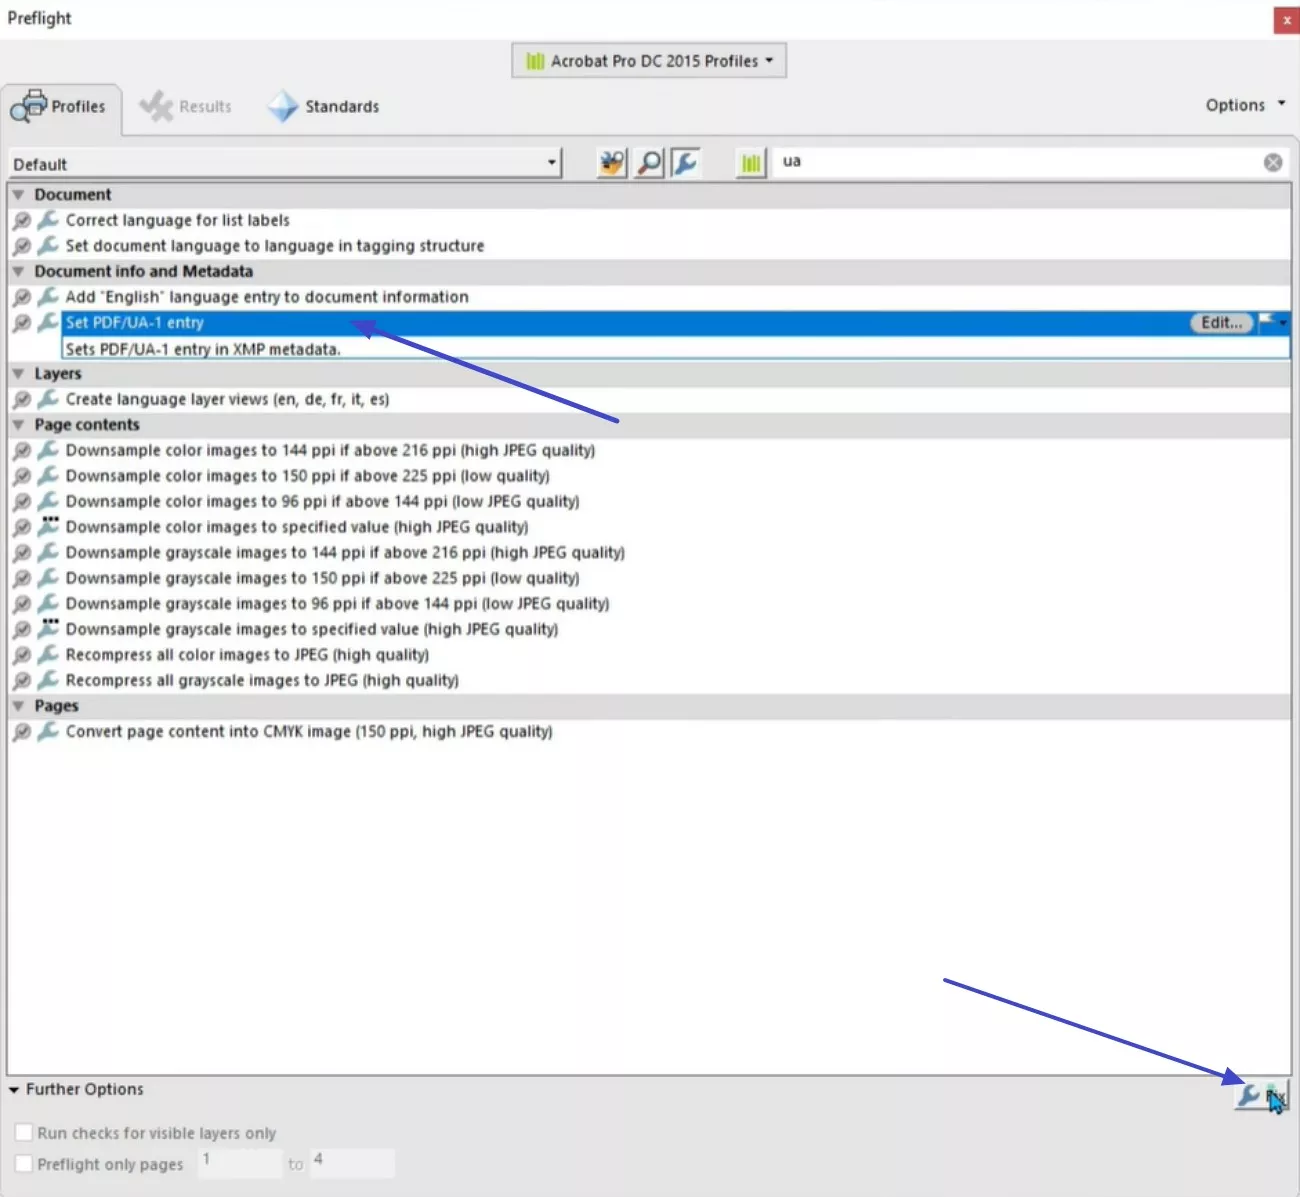The image size is (1300, 1197).
Task: Clear the 'ua' search field
Action: point(1272,162)
